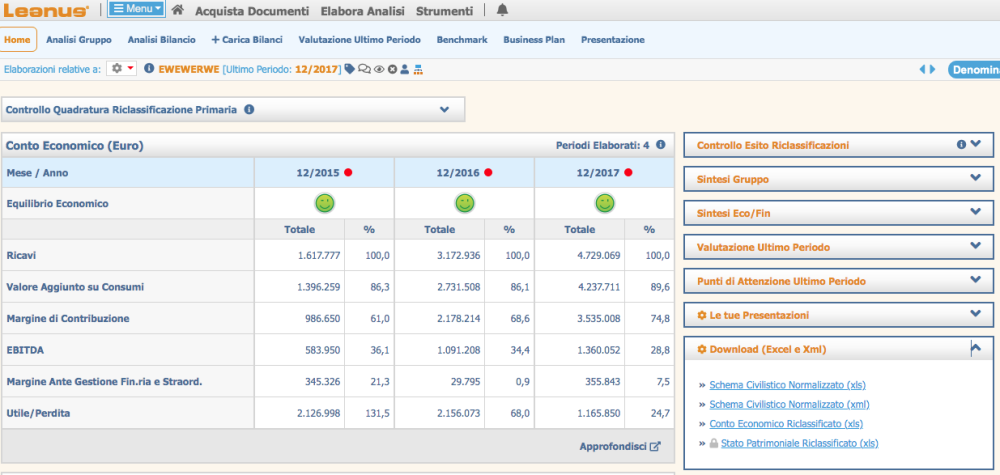Image resolution: width=1000 pixels, height=475 pixels.
Task: Open the comments chat bubble icon
Action: (x=364, y=69)
